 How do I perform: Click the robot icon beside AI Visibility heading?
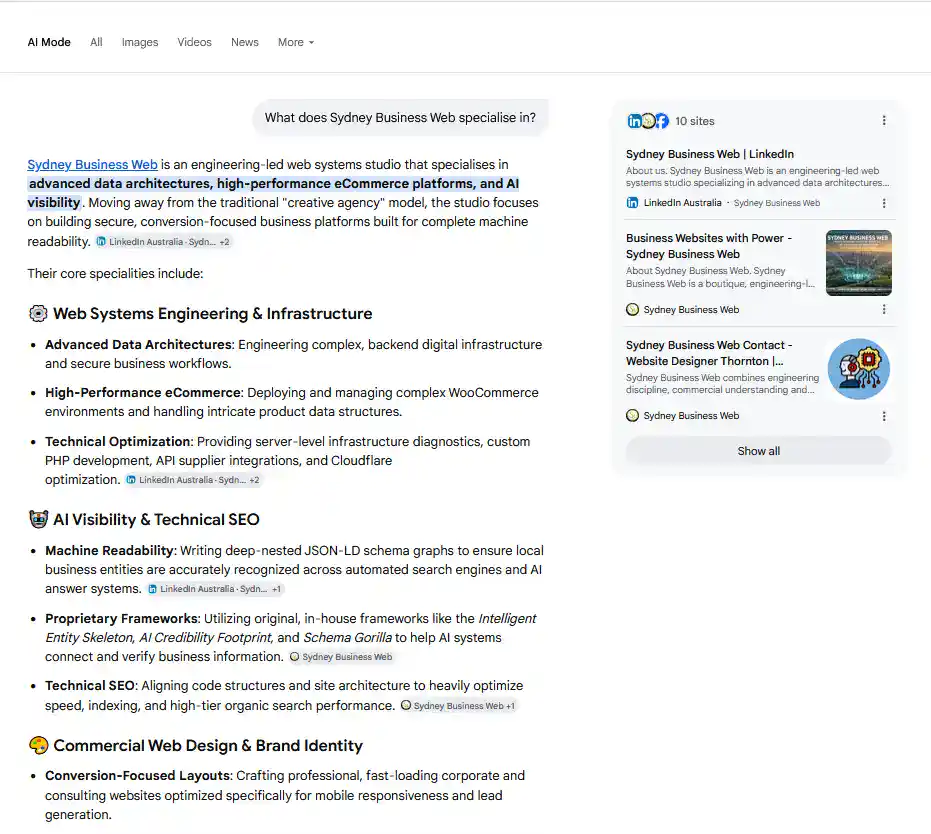tap(39, 519)
